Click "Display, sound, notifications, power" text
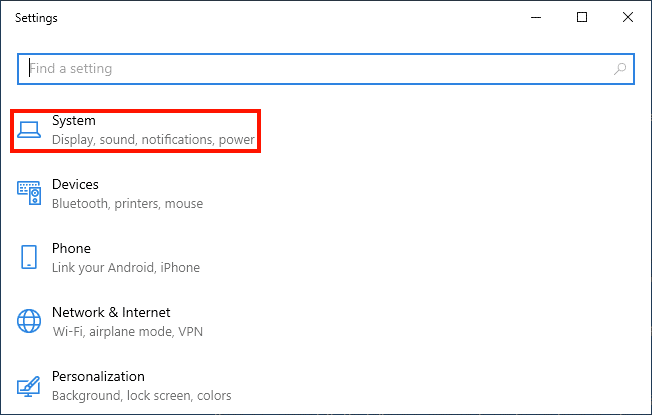This screenshot has width=652, height=415. [x=153, y=140]
